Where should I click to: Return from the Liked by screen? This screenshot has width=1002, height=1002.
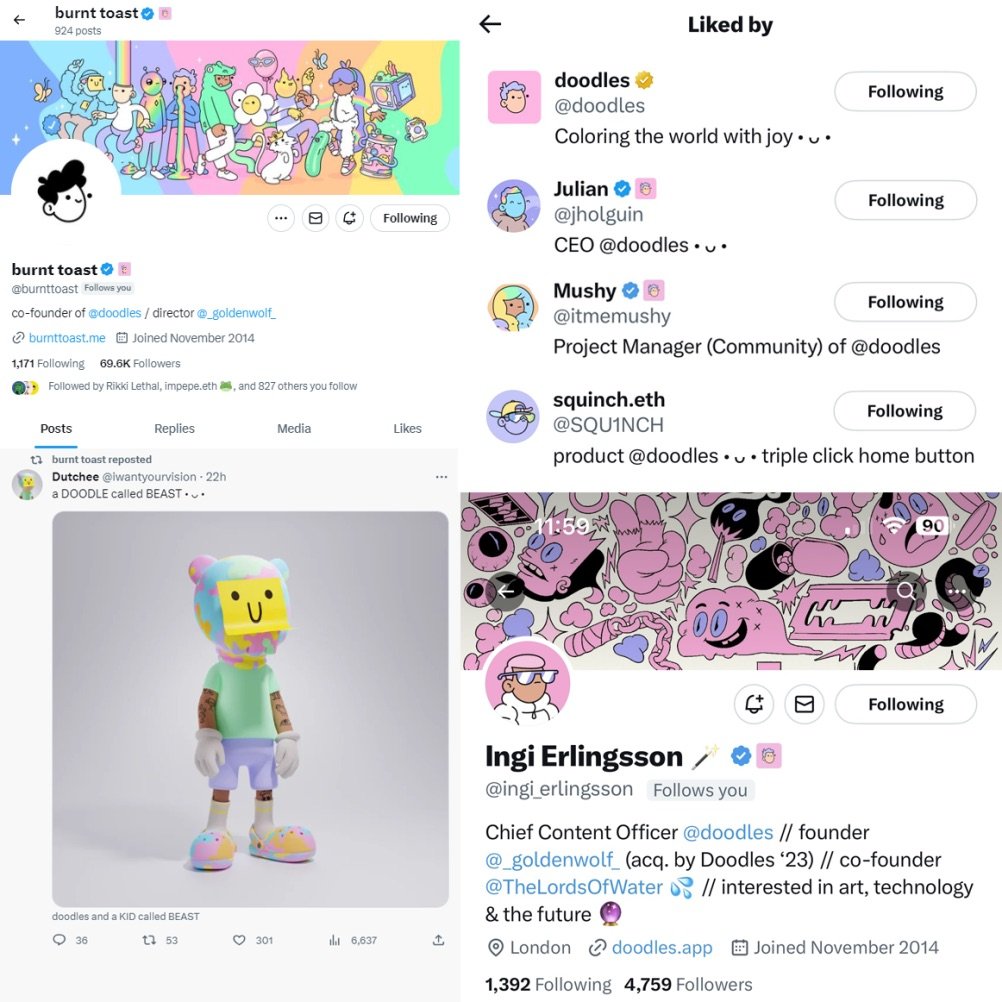click(490, 24)
